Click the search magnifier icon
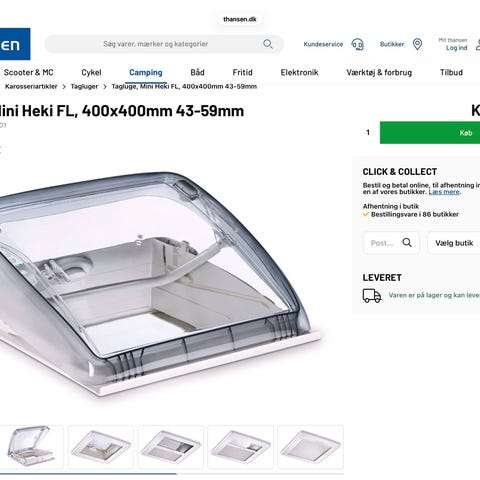The height and width of the screenshot is (480, 480). pos(268,44)
